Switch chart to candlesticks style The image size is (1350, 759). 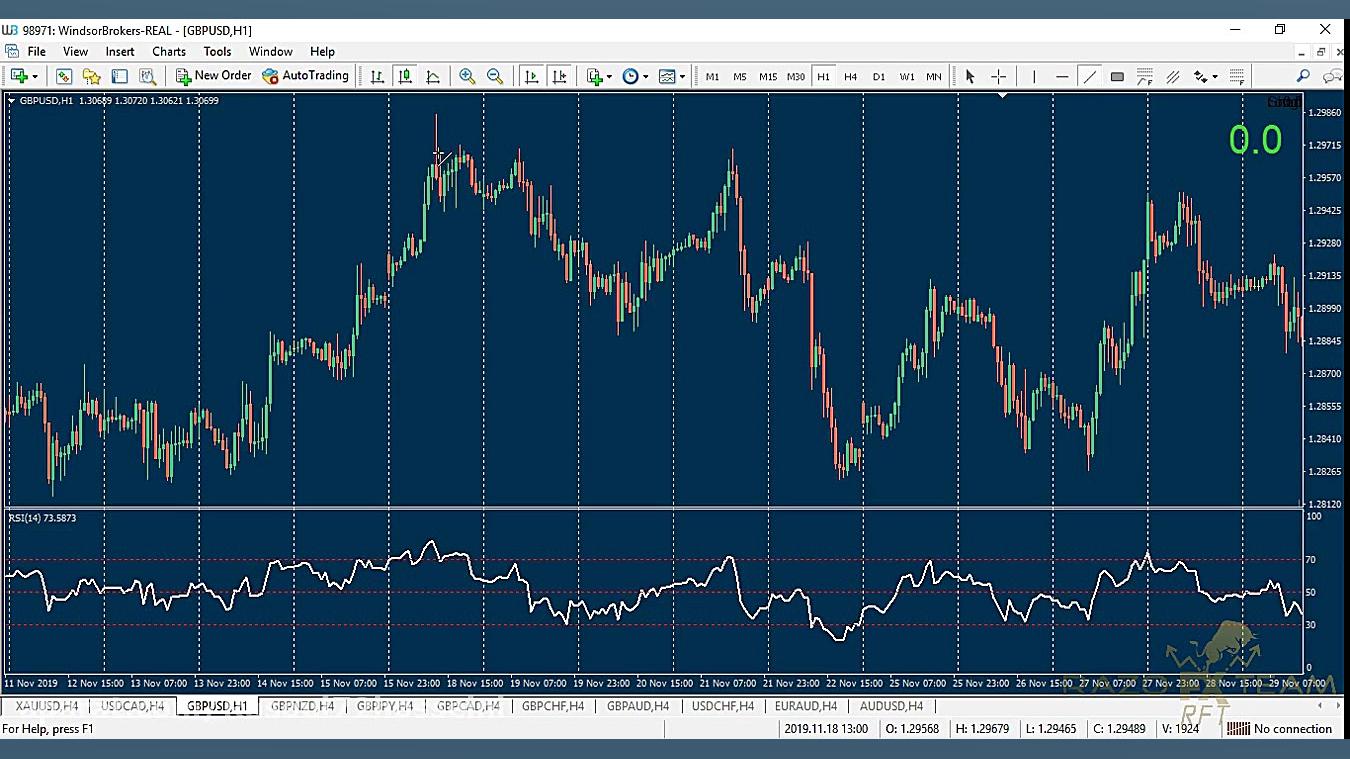pos(405,76)
